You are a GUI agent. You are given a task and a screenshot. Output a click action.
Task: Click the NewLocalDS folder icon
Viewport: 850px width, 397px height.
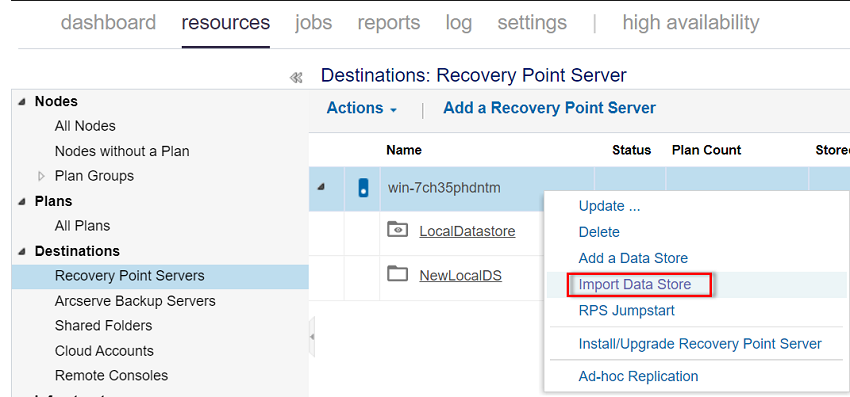(x=397, y=274)
